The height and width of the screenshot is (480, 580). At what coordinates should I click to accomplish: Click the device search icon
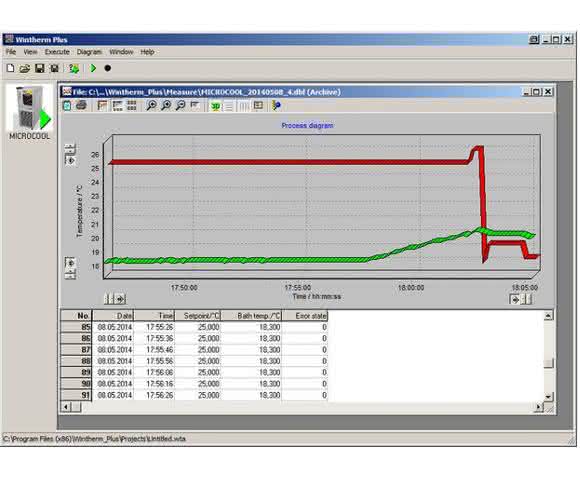pyautogui.click(x=74, y=68)
